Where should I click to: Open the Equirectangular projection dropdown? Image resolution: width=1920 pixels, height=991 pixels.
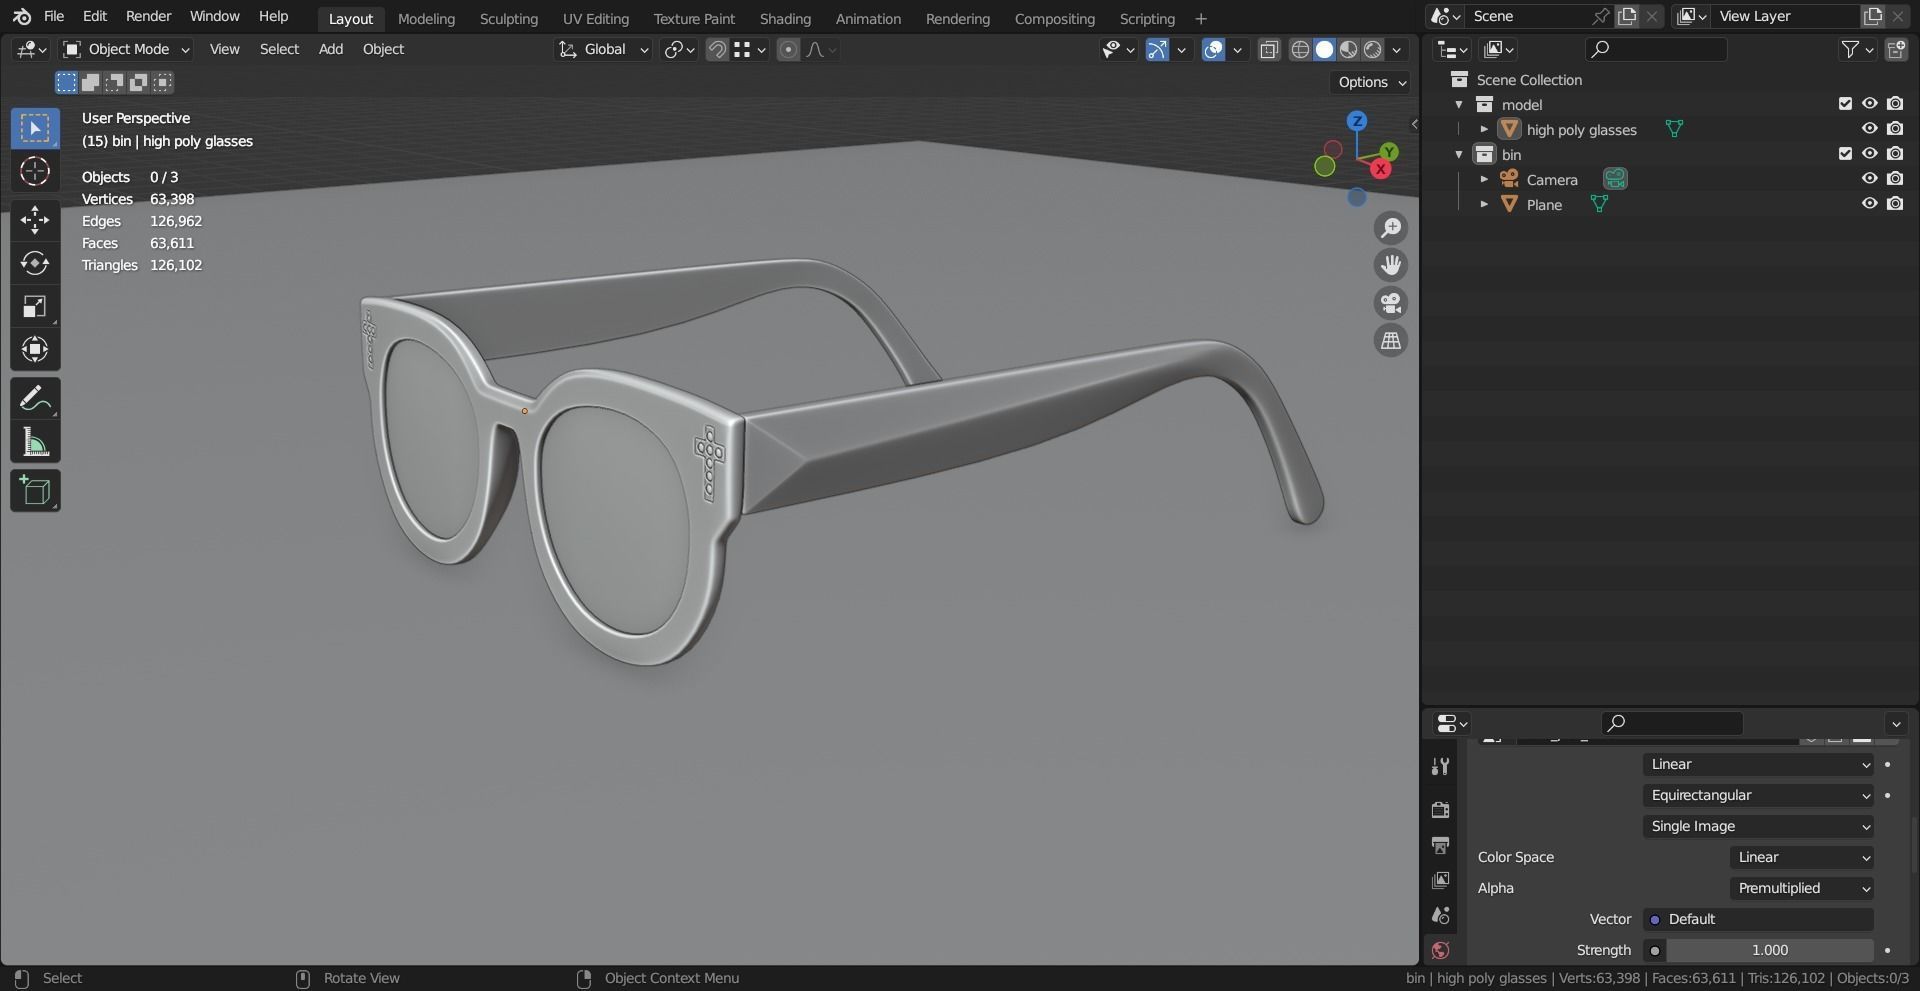click(x=1758, y=796)
